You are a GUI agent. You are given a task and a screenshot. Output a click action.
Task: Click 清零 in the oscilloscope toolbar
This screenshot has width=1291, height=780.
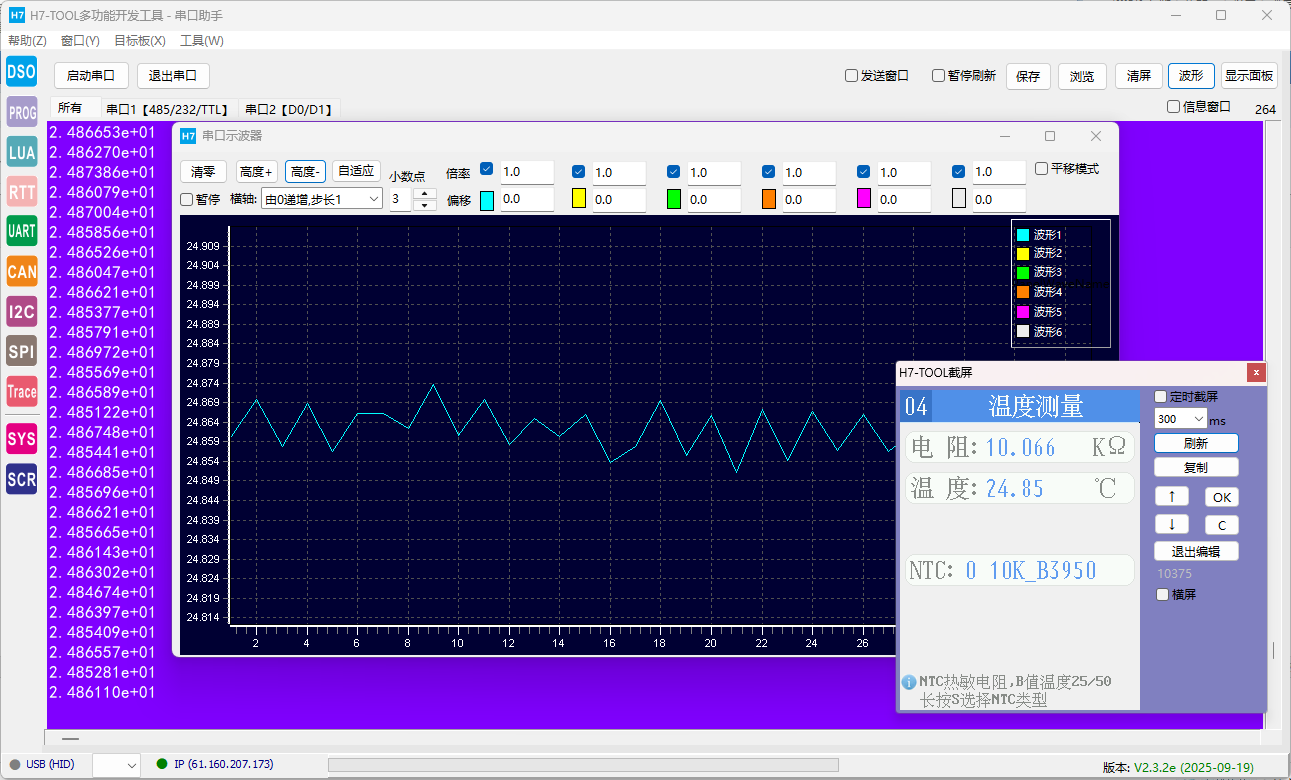point(203,172)
